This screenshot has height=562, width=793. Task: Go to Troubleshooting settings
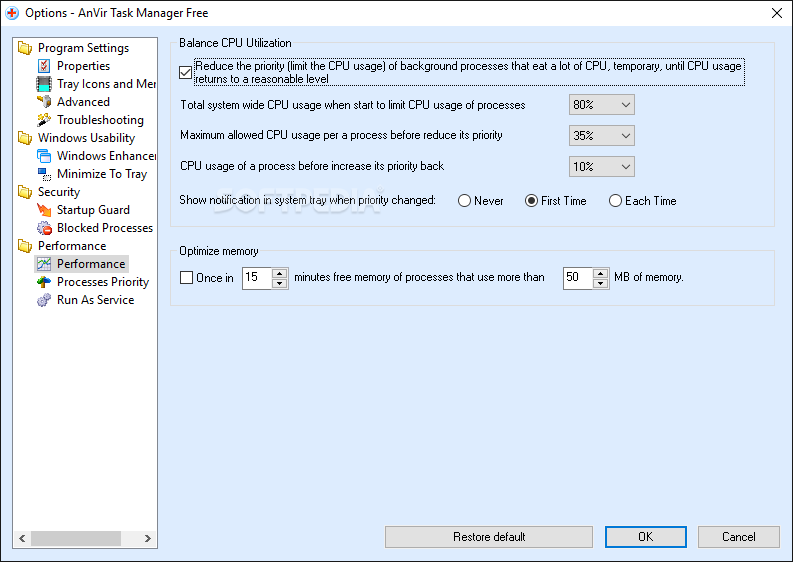[x=100, y=120]
